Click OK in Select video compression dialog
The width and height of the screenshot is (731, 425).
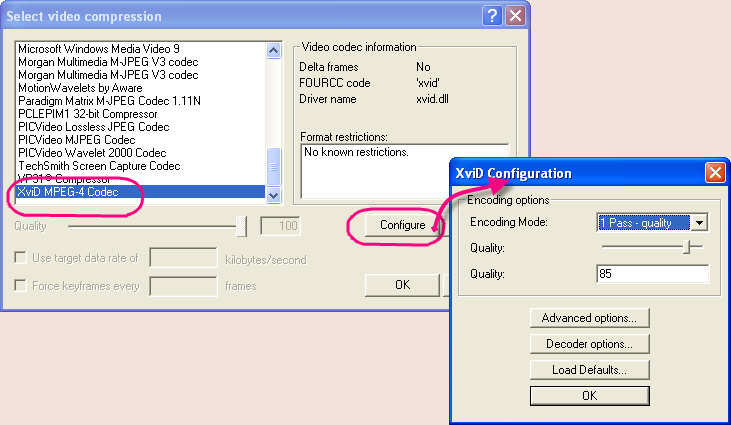(402, 285)
